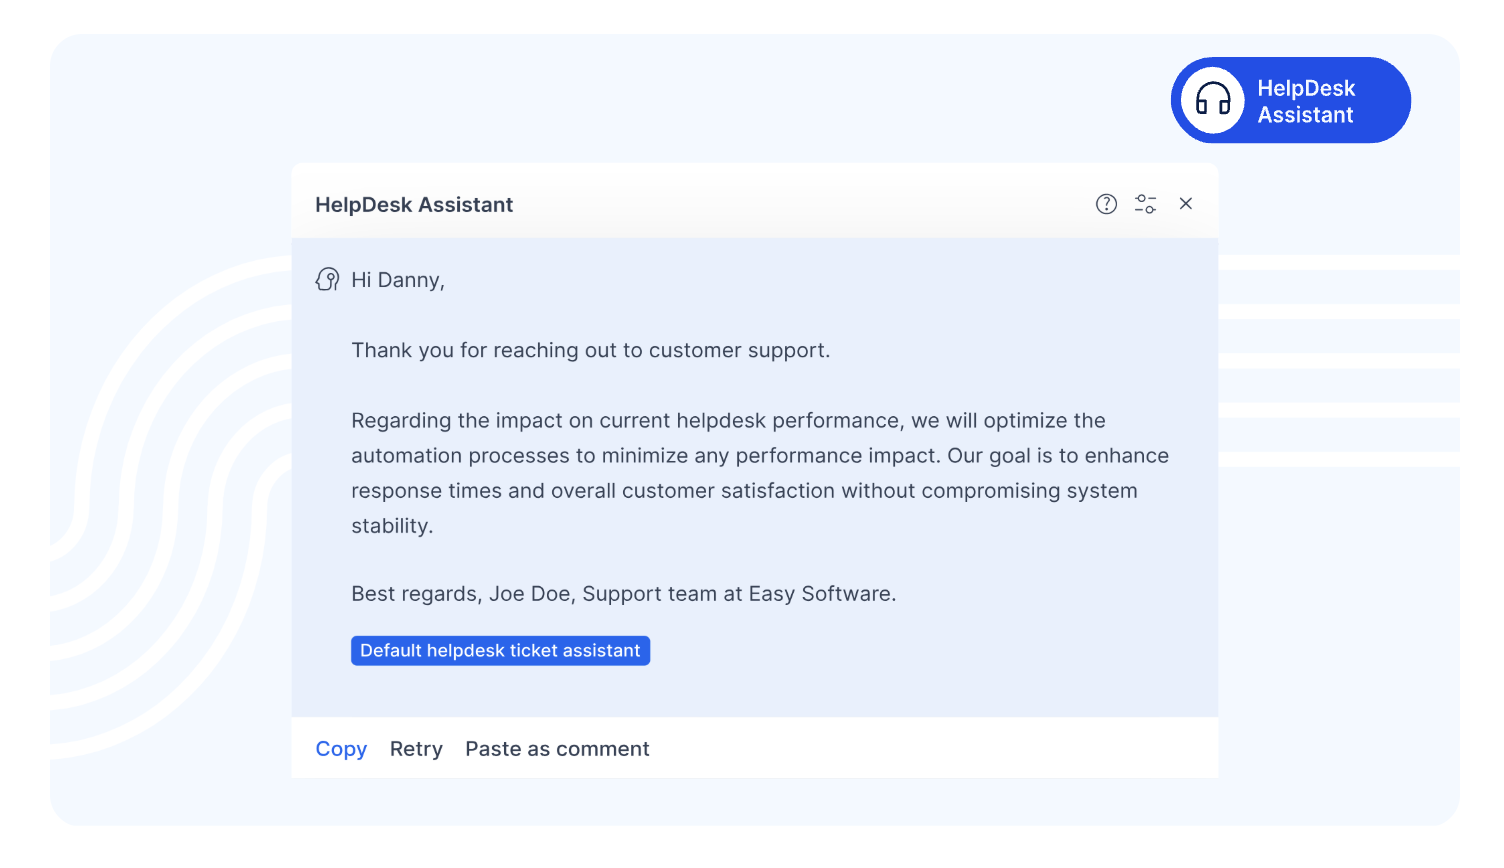Retry generating the response
Image resolution: width=1504 pixels, height=868 pixels.
[416, 749]
